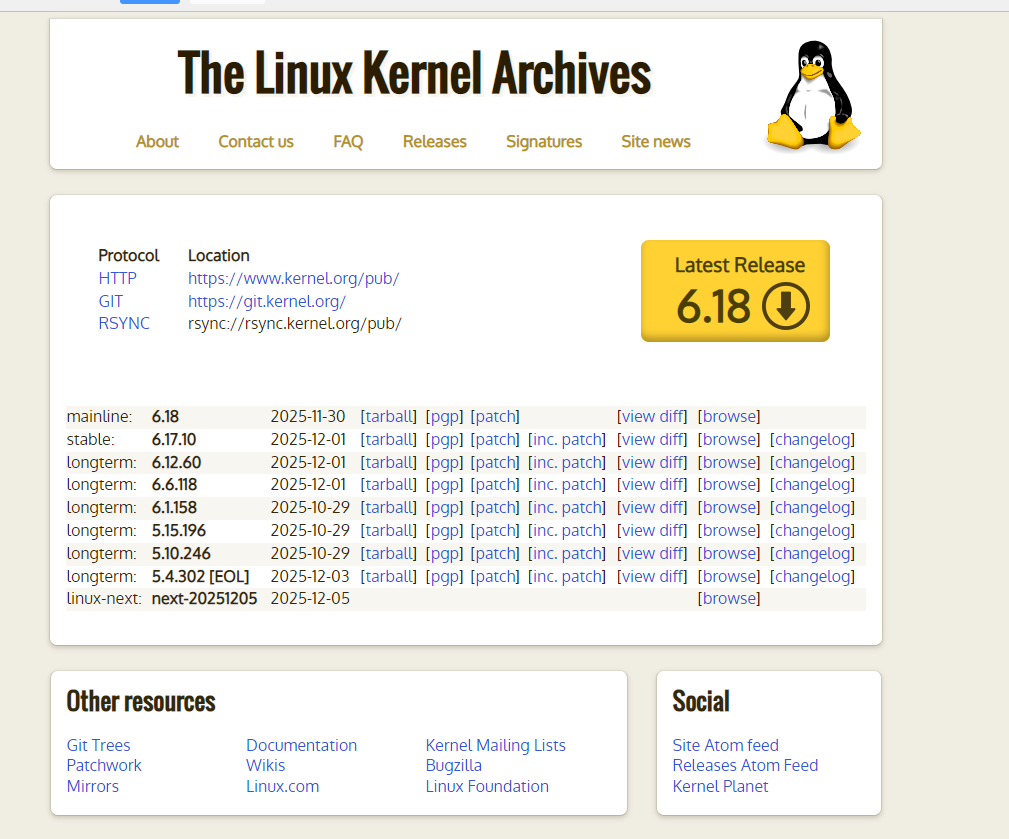Open changelog for longterm 6.12.60
Viewport: 1009px width, 839px height.
(812, 463)
